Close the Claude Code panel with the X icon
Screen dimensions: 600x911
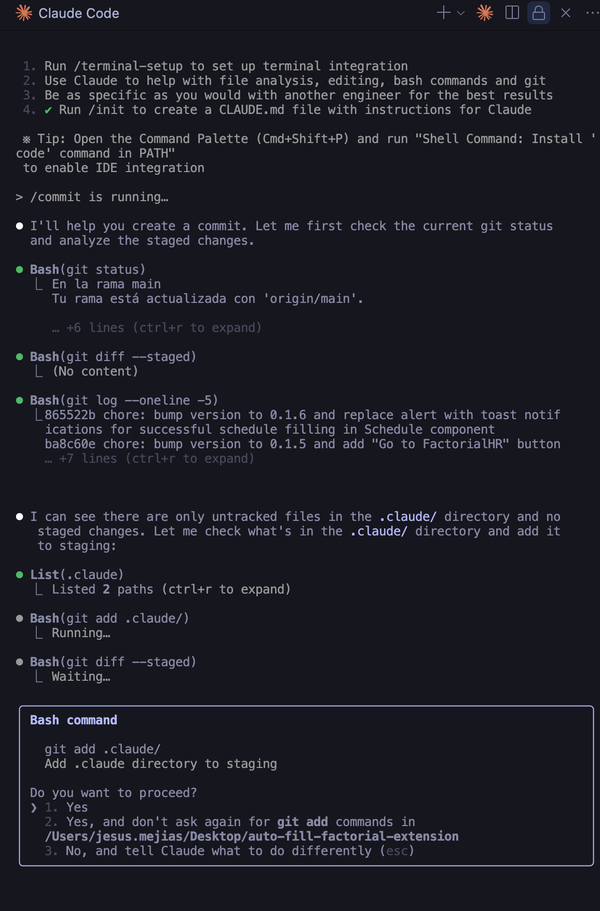tap(565, 13)
